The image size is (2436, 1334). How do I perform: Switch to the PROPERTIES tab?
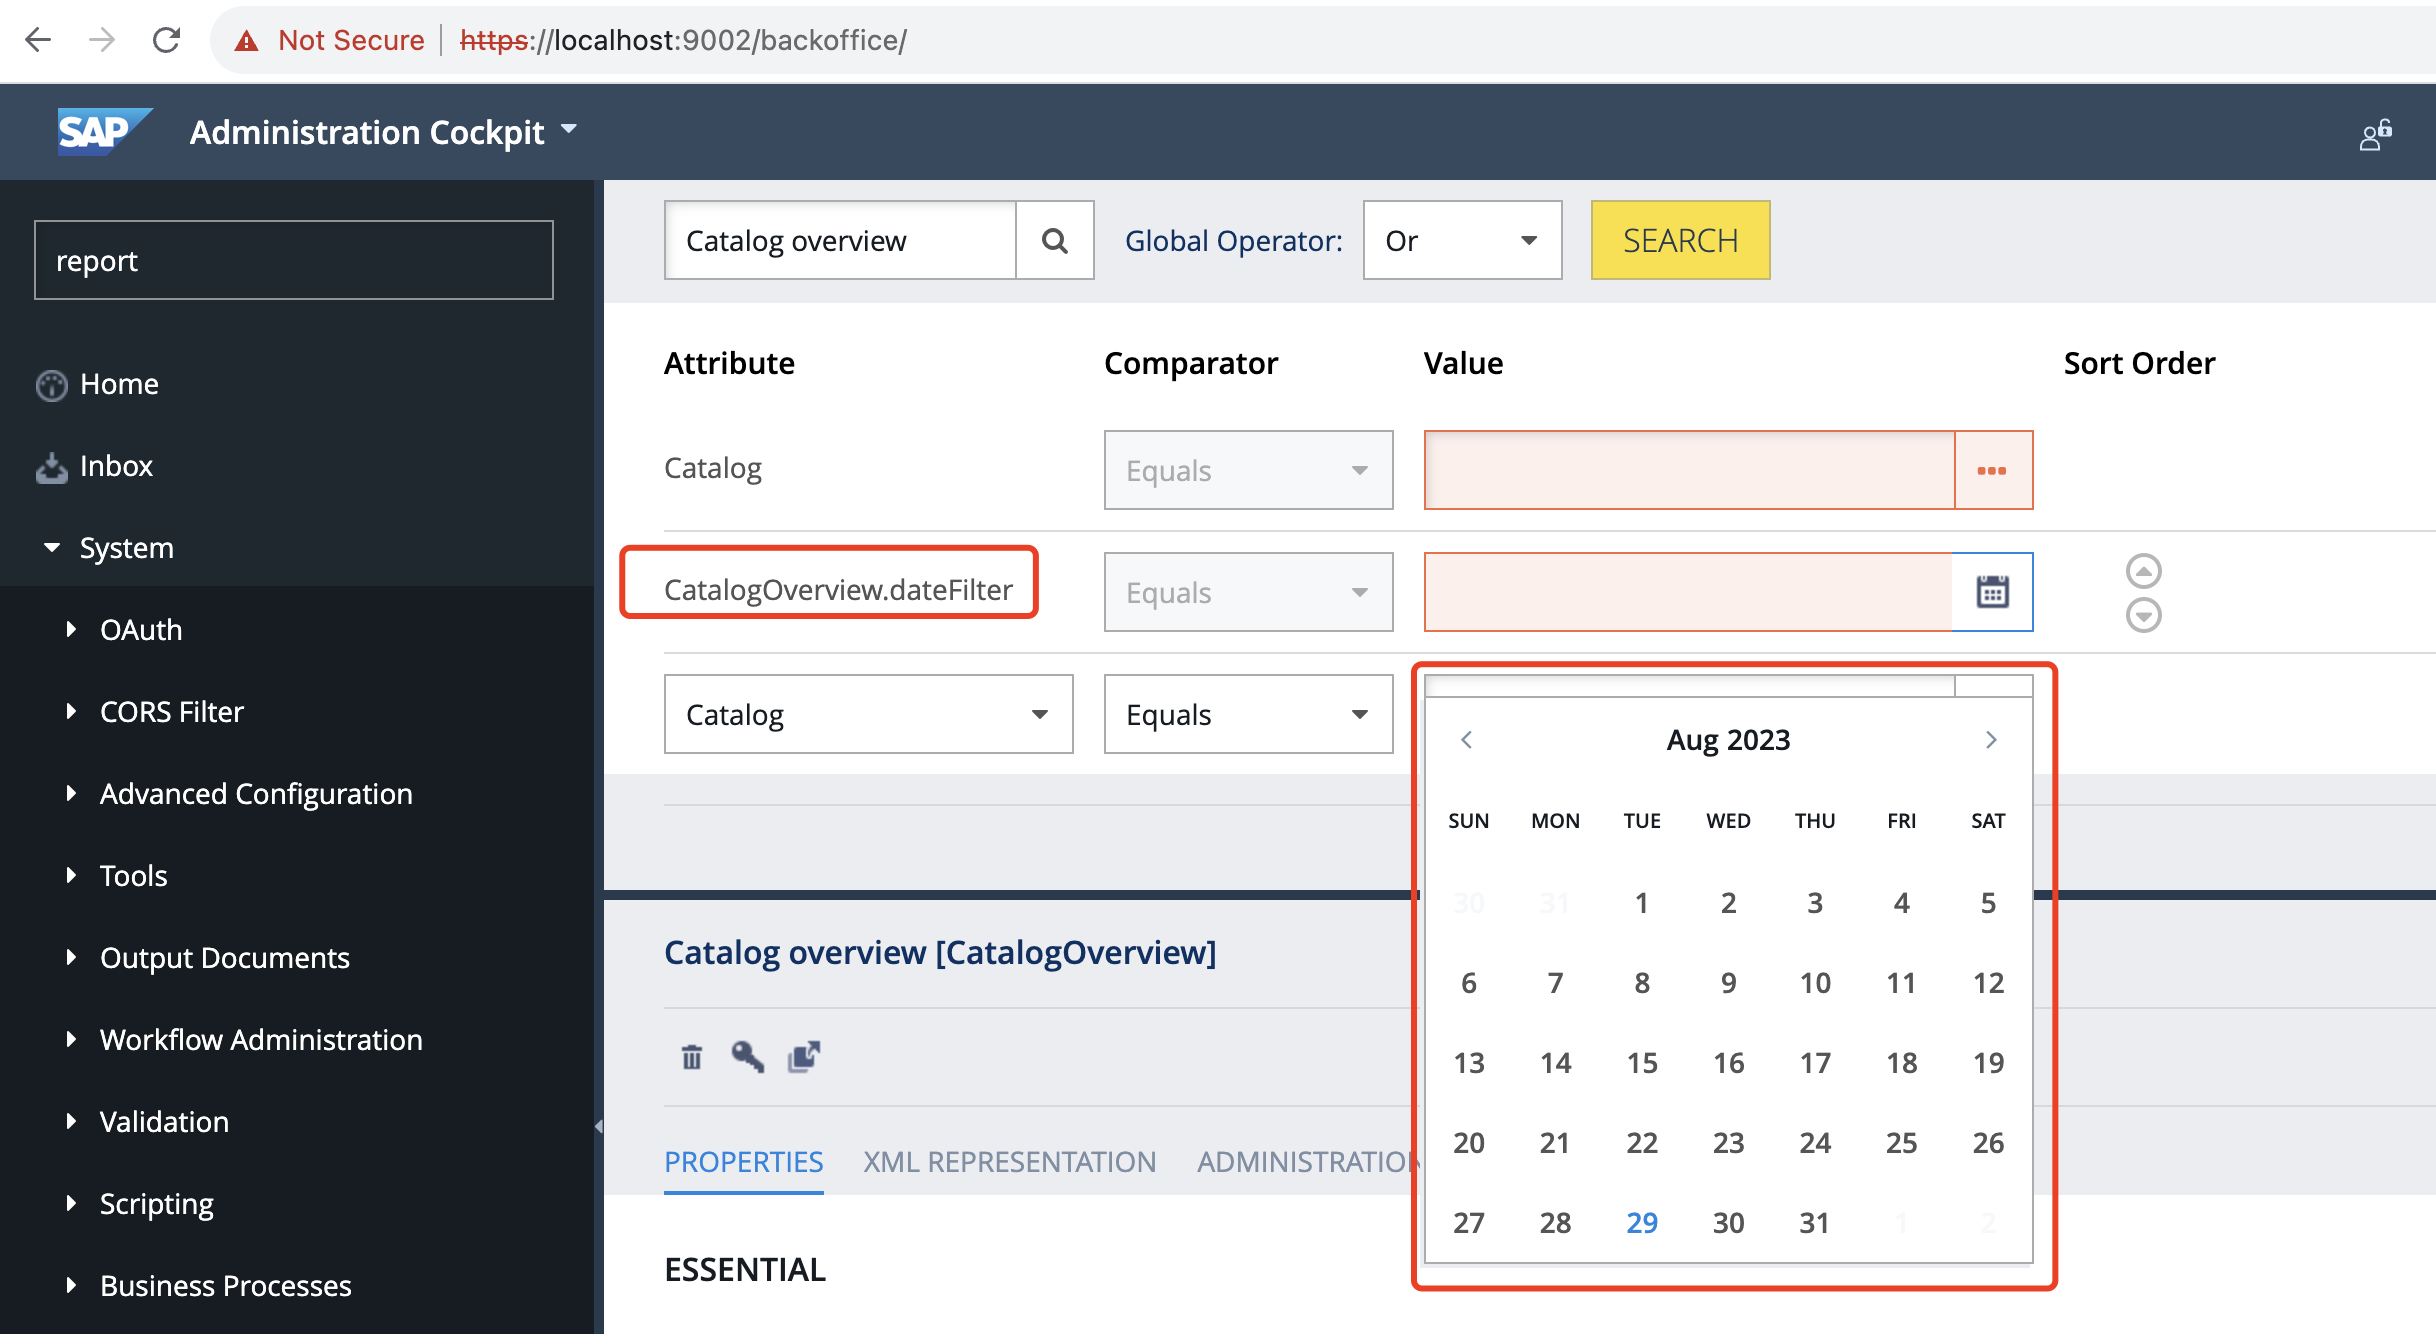coord(744,1162)
